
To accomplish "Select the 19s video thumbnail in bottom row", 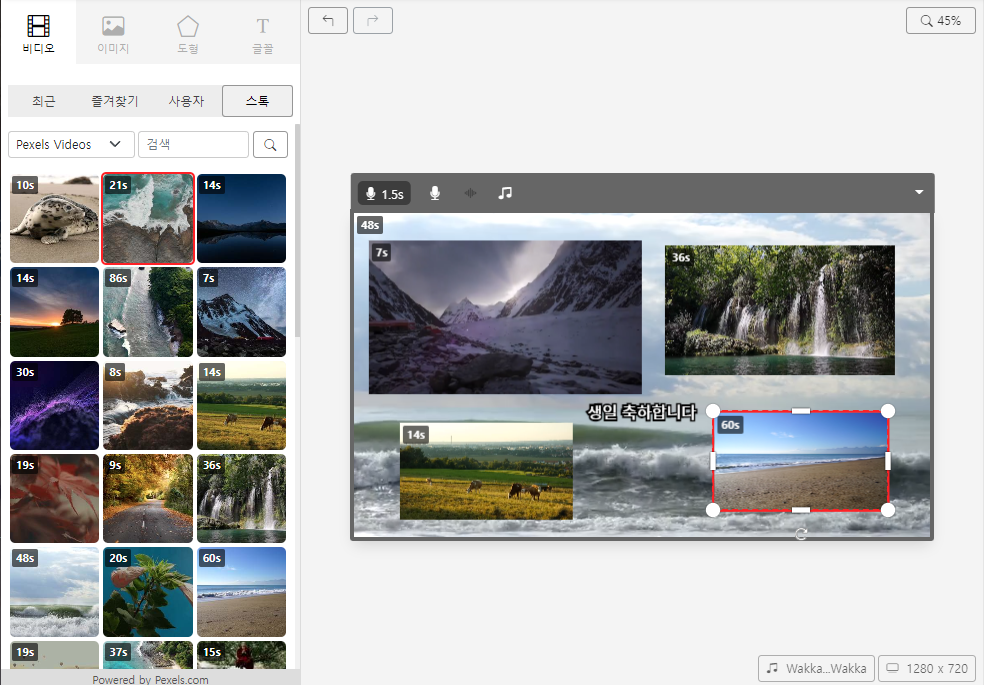I will [55, 655].
